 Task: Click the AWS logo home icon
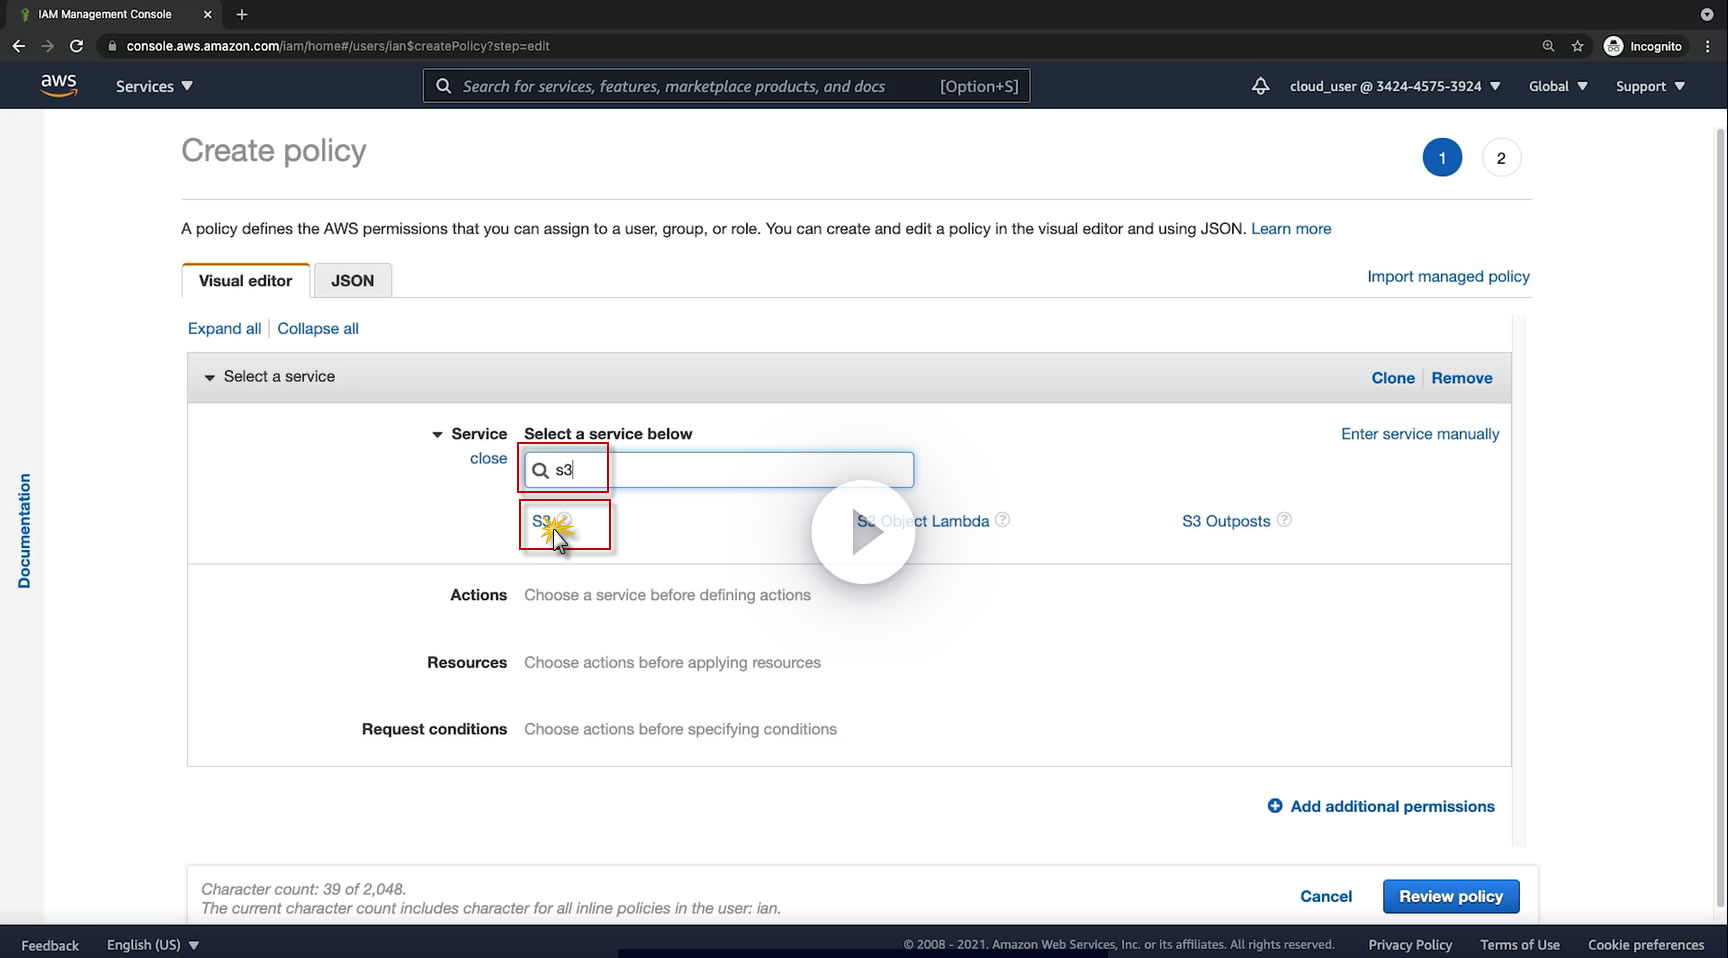click(x=59, y=86)
